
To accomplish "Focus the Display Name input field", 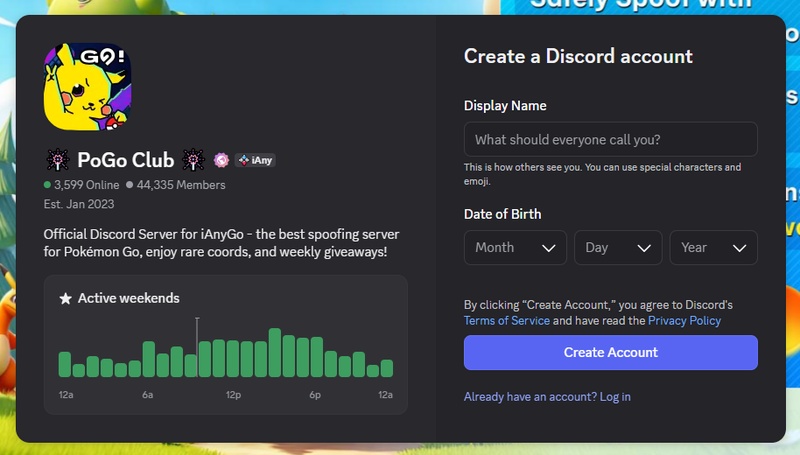I will click(x=611, y=139).
